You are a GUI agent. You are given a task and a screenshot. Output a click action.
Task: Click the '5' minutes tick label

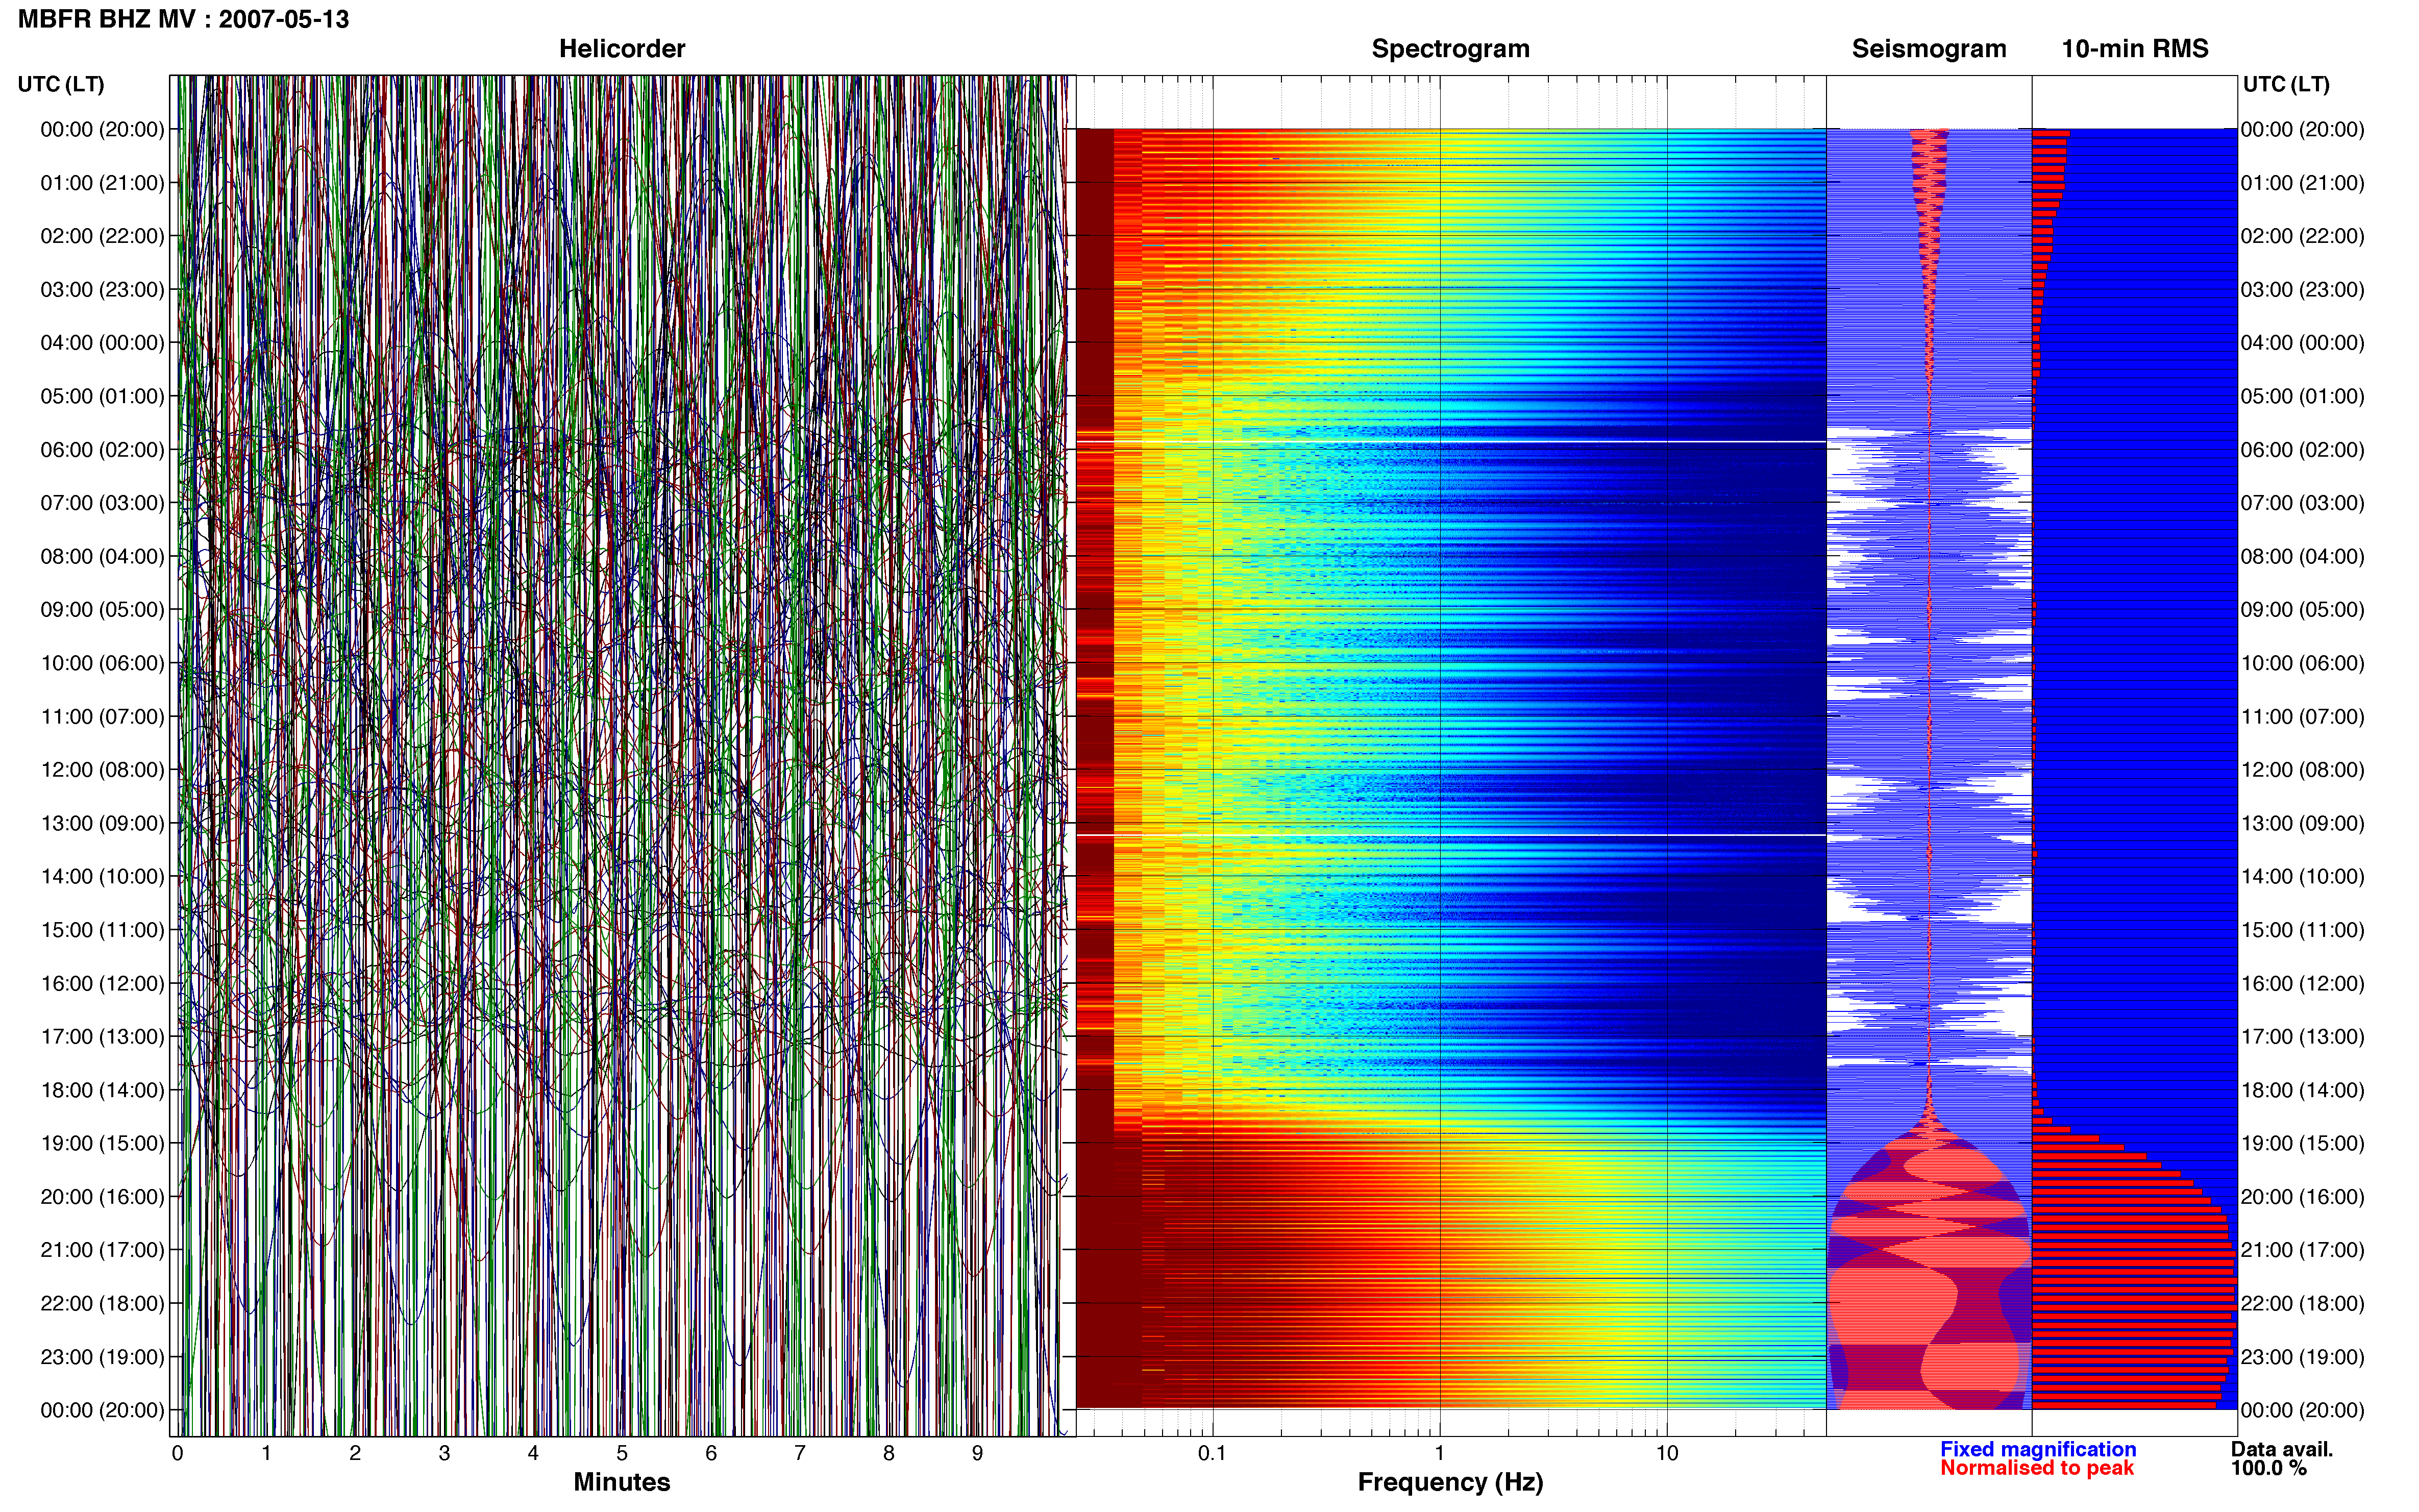point(622,1453)
